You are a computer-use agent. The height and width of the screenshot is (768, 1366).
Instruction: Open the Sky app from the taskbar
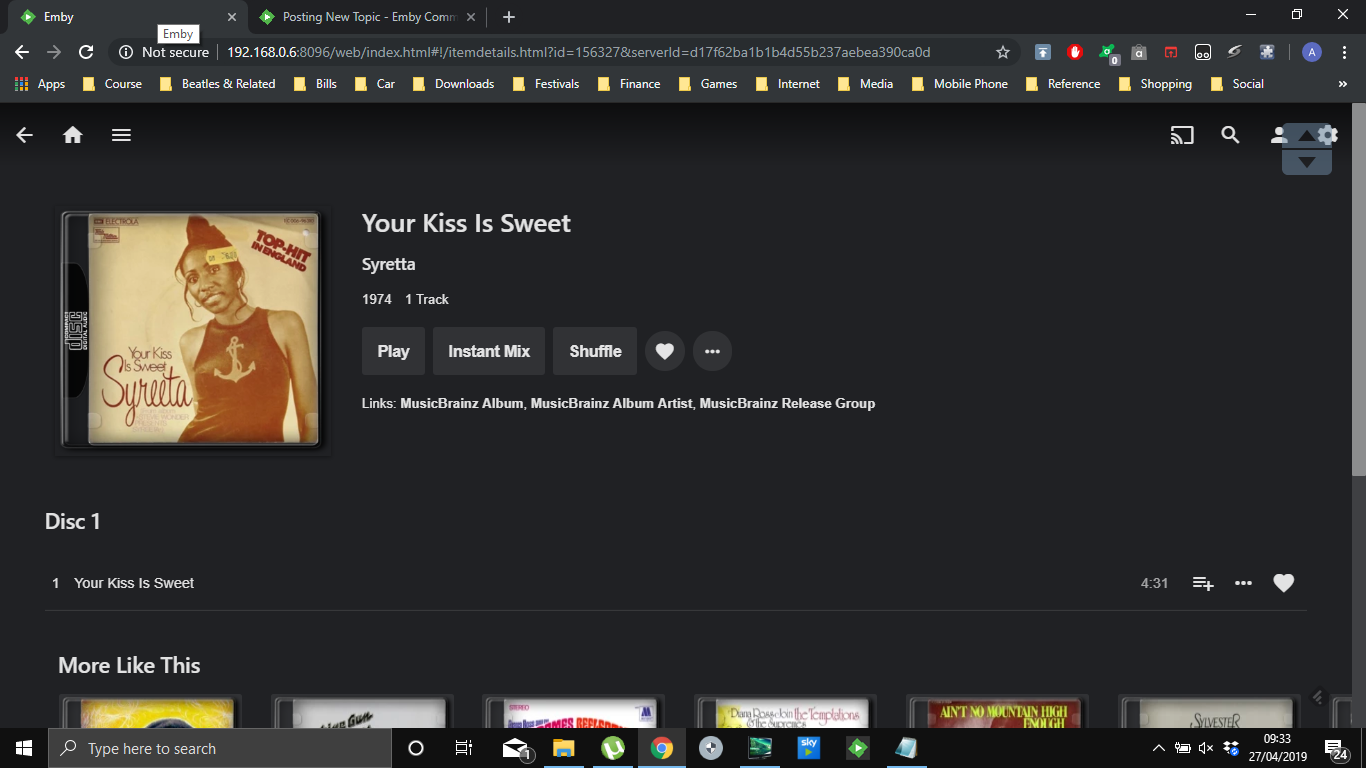808,748
